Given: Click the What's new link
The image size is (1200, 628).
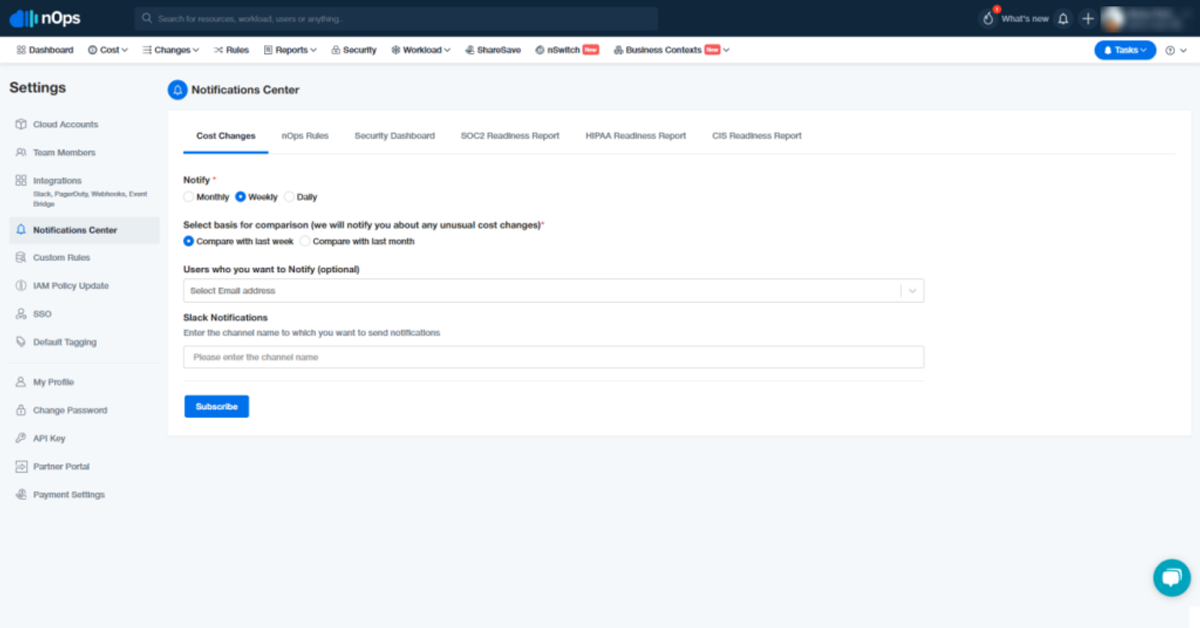Looking at the screenshot, I should pos(1025,19).
